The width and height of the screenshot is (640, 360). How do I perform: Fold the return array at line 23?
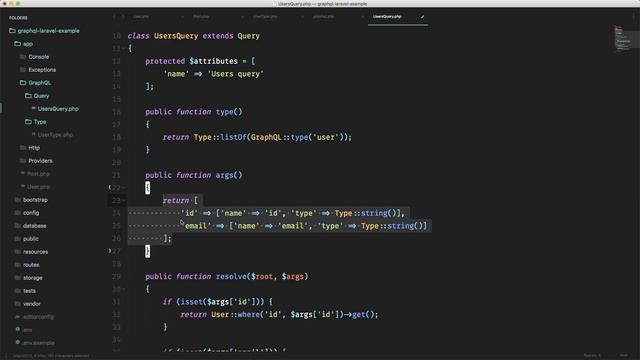(x=124, y=200)
